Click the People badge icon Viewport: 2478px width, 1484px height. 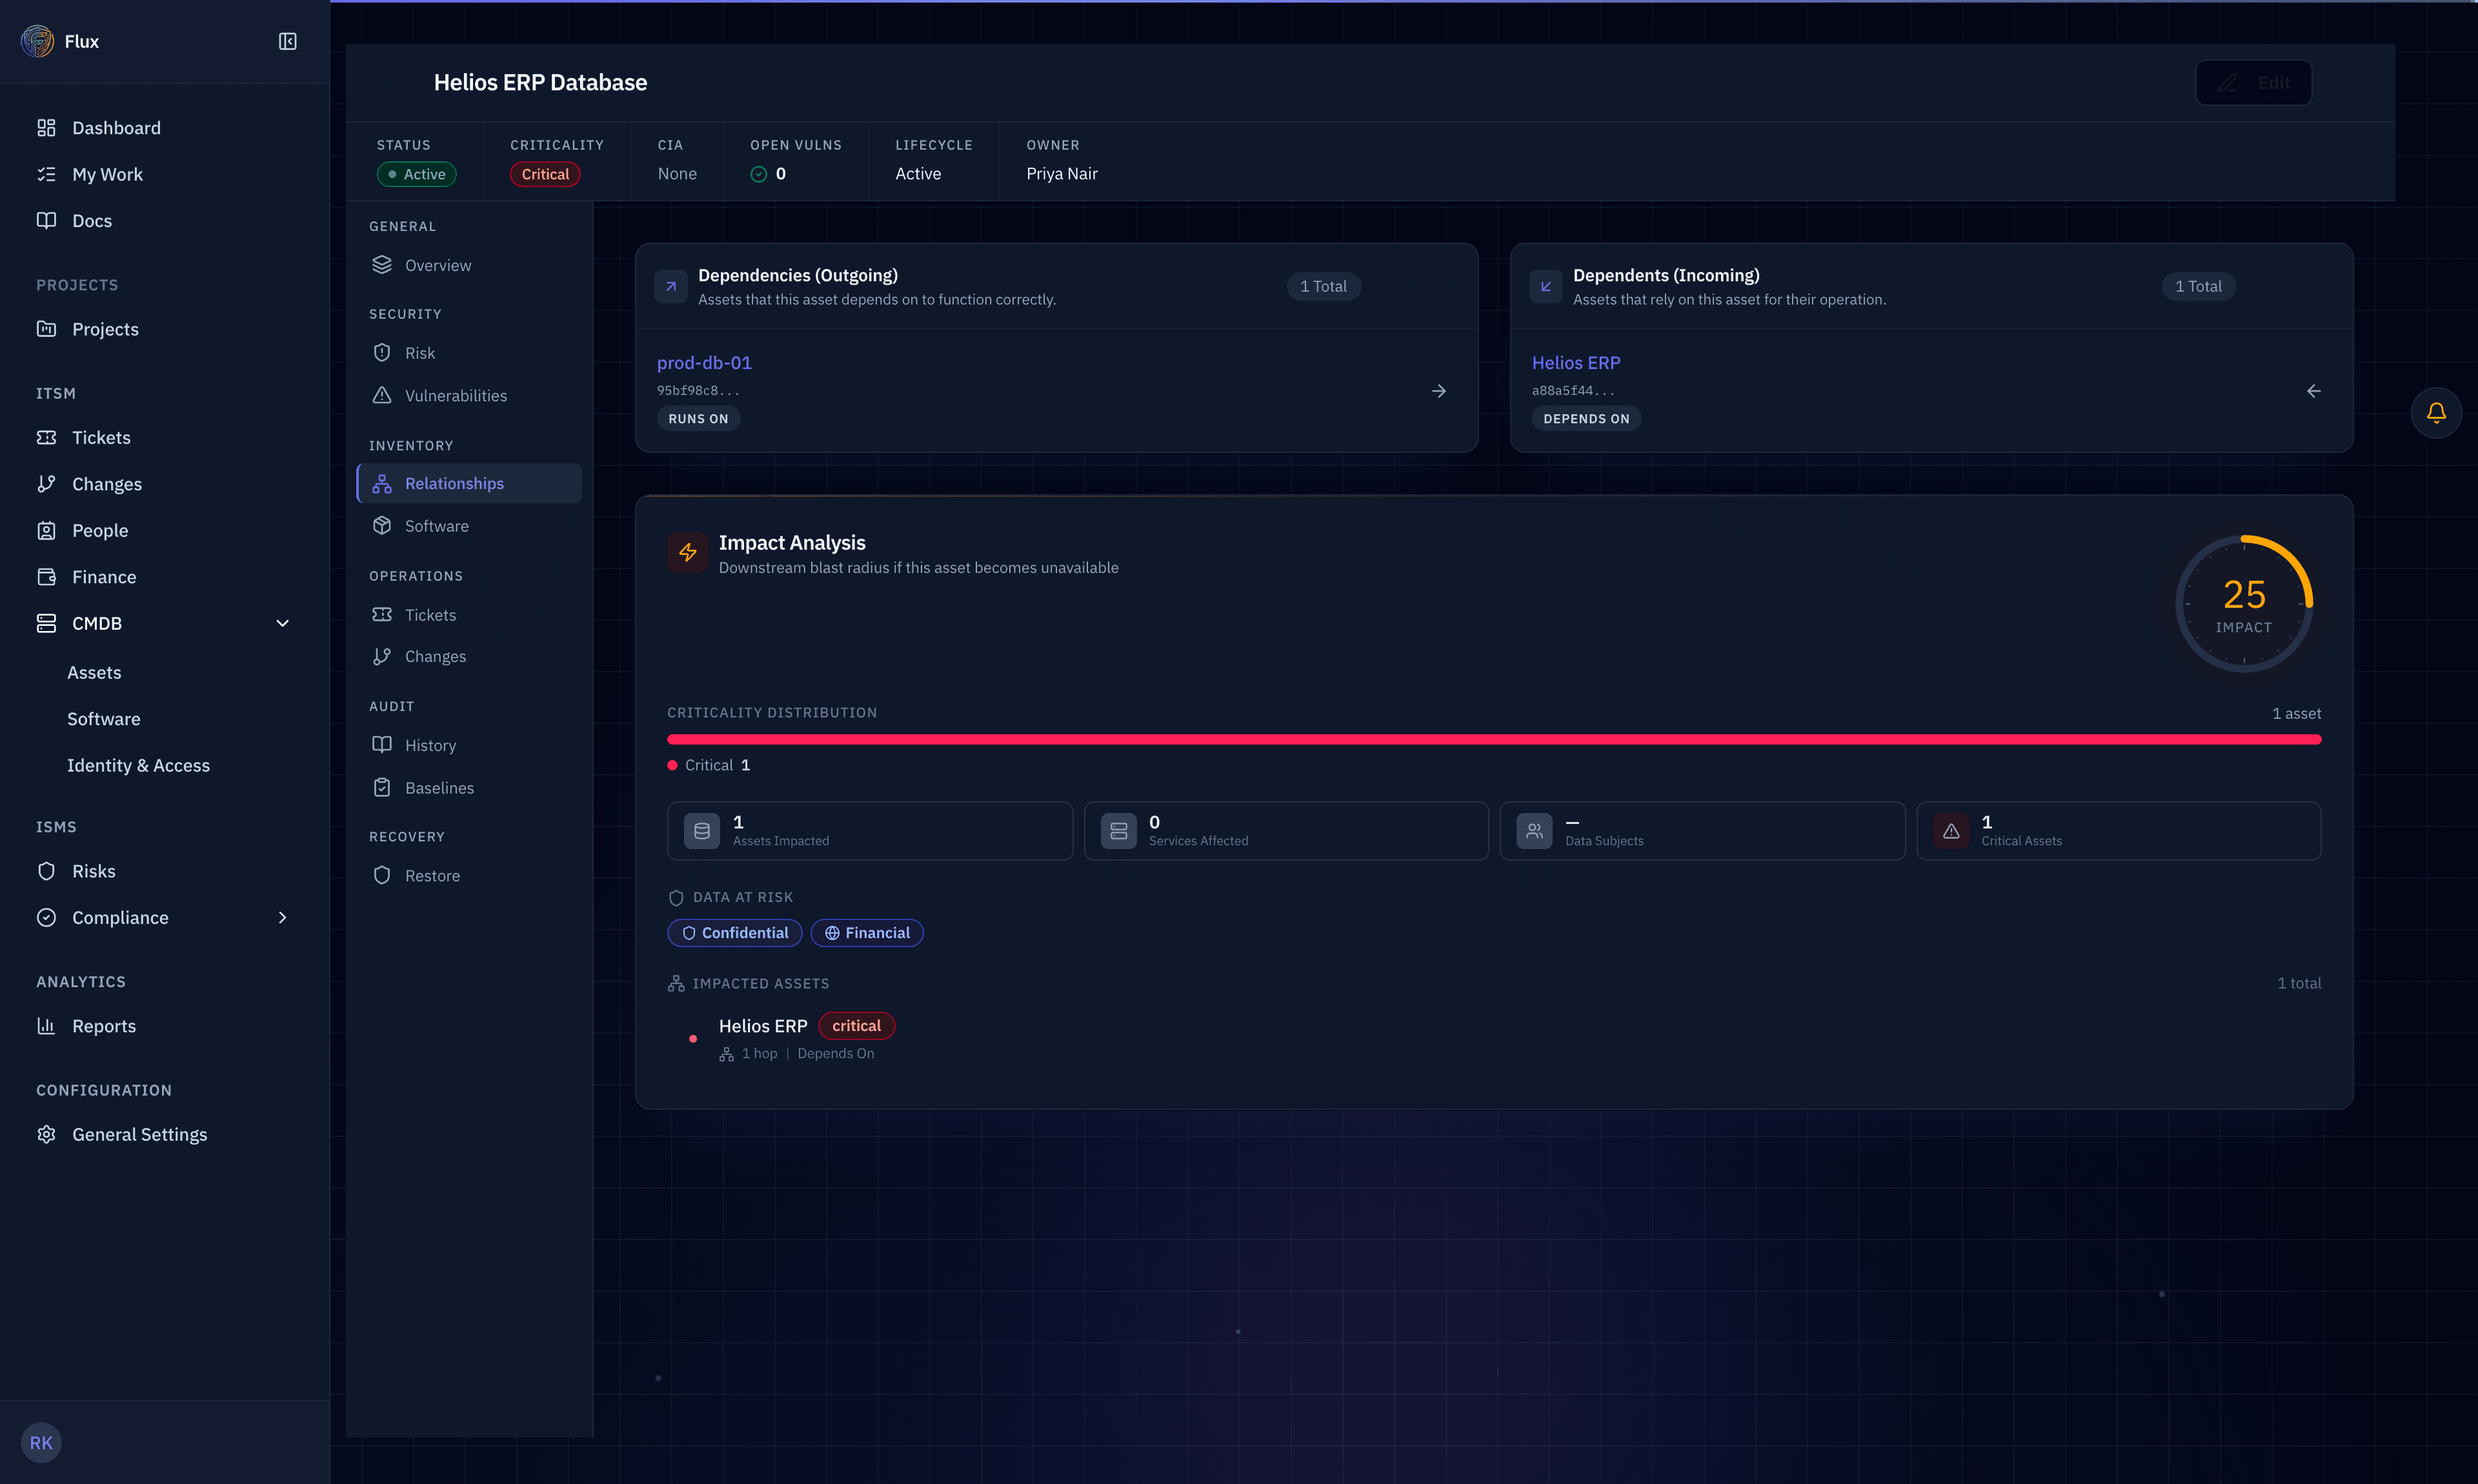[46, 530]
